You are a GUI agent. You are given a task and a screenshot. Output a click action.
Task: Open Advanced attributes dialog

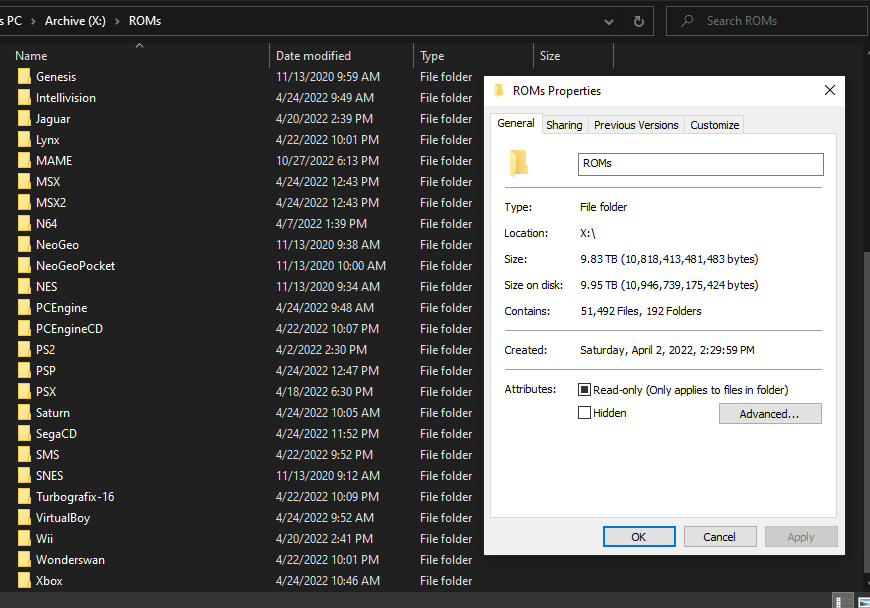(x=770, y=413)
